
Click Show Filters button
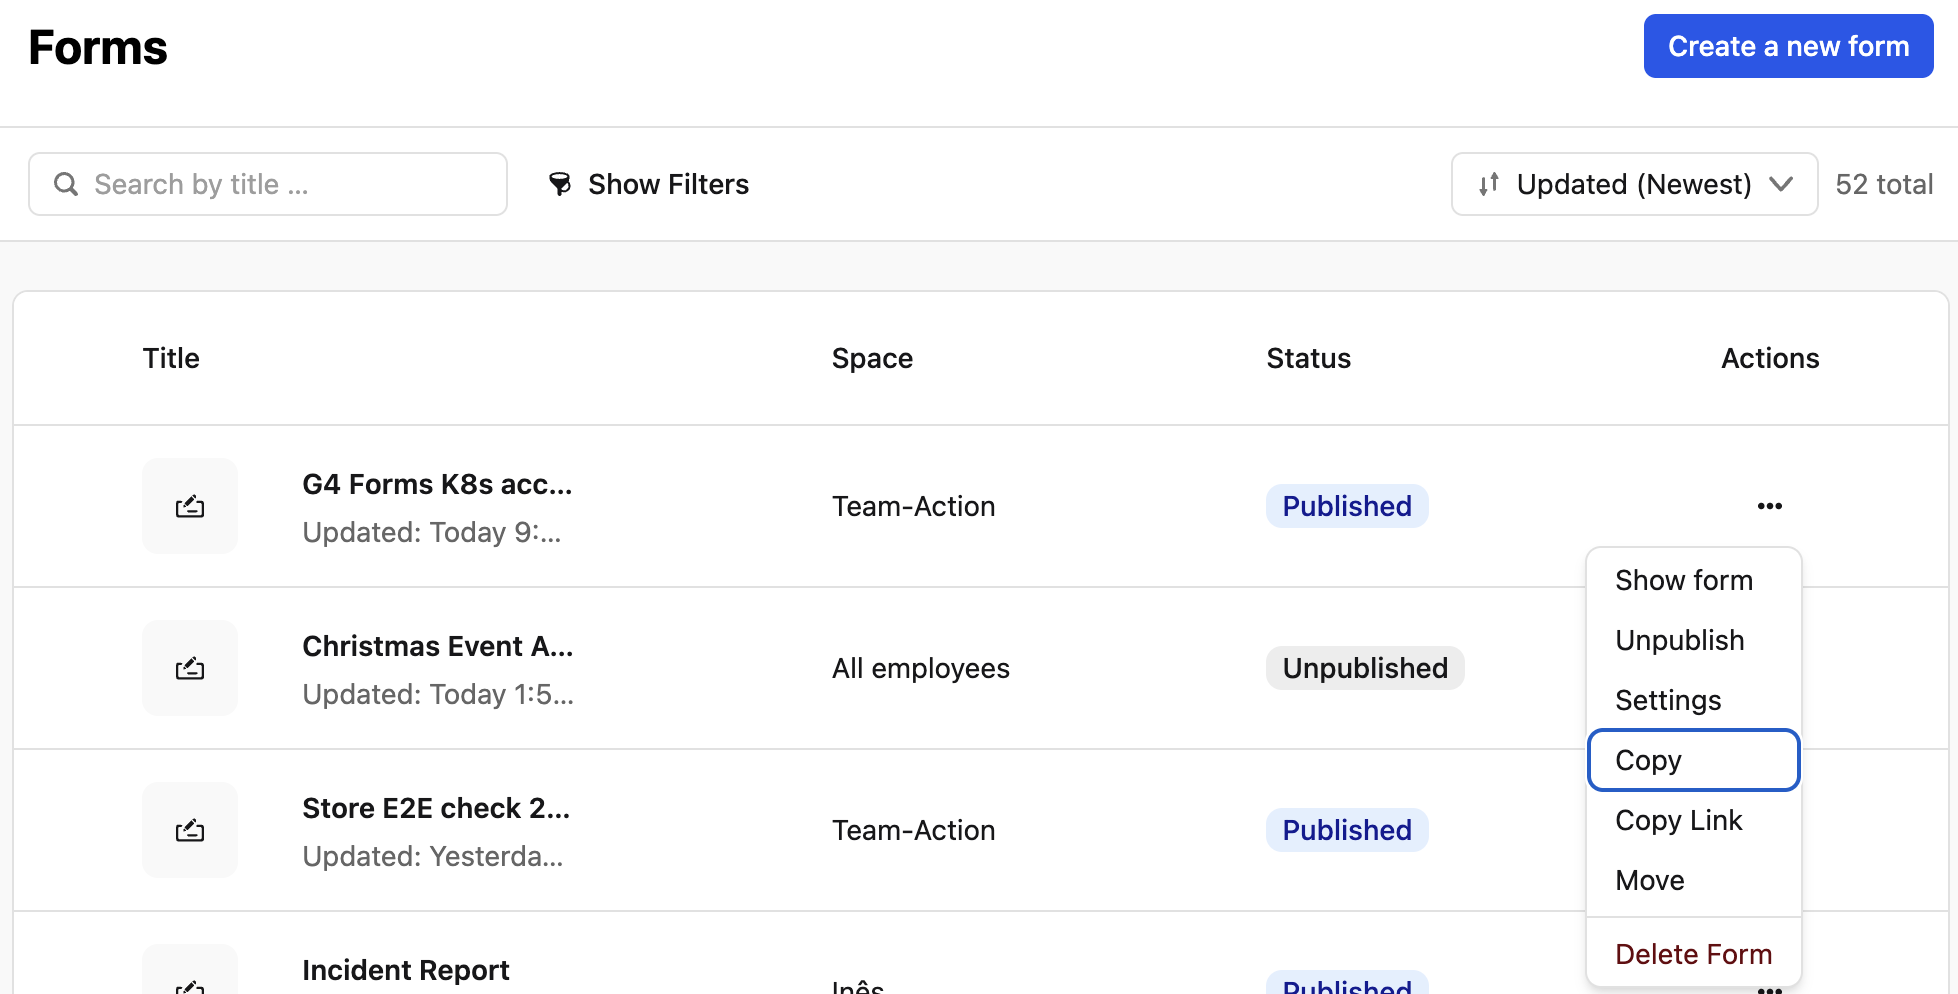[x=649, y=184]
